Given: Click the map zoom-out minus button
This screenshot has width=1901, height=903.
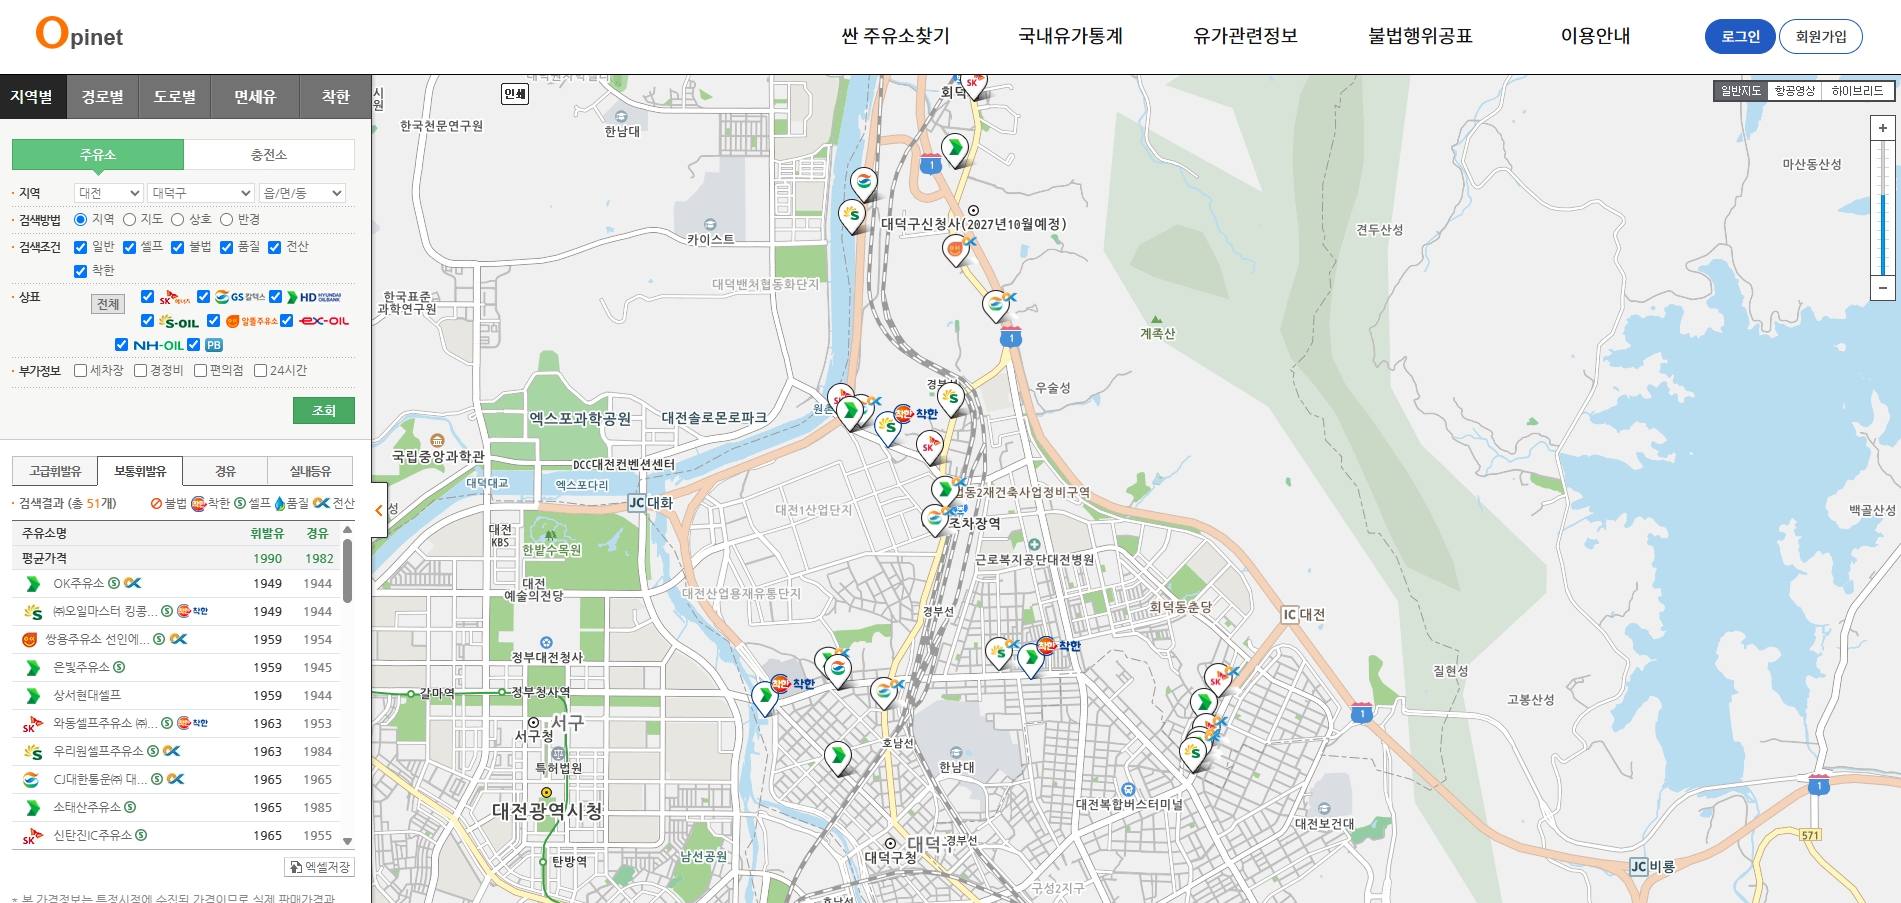Looking at the screenshot, I should click(1883, 288).
